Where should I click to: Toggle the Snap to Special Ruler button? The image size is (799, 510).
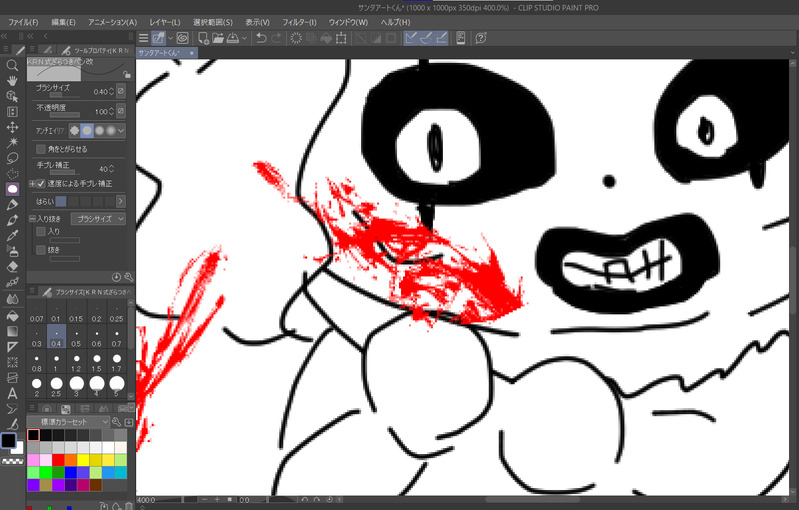426,38
